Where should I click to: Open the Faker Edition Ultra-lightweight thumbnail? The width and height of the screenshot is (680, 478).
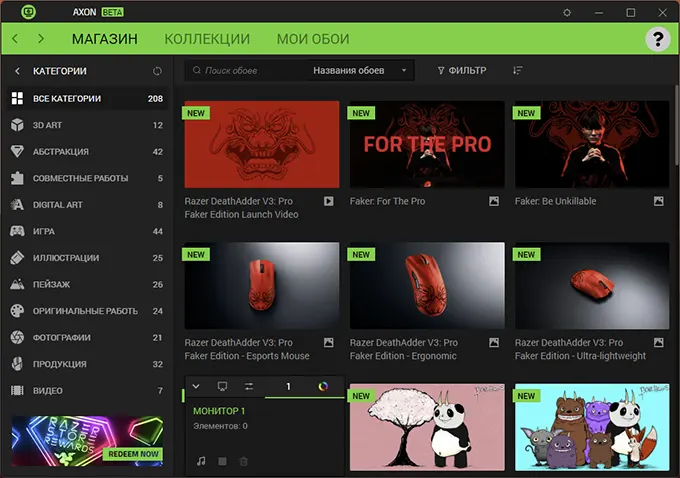coord(592,286)
